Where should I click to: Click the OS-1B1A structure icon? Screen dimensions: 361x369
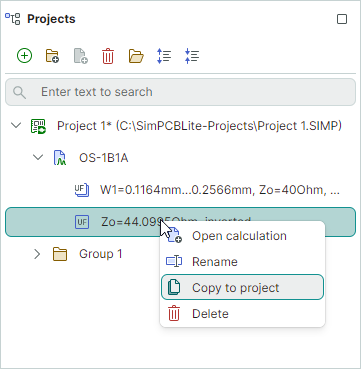(x=60, y=158)
